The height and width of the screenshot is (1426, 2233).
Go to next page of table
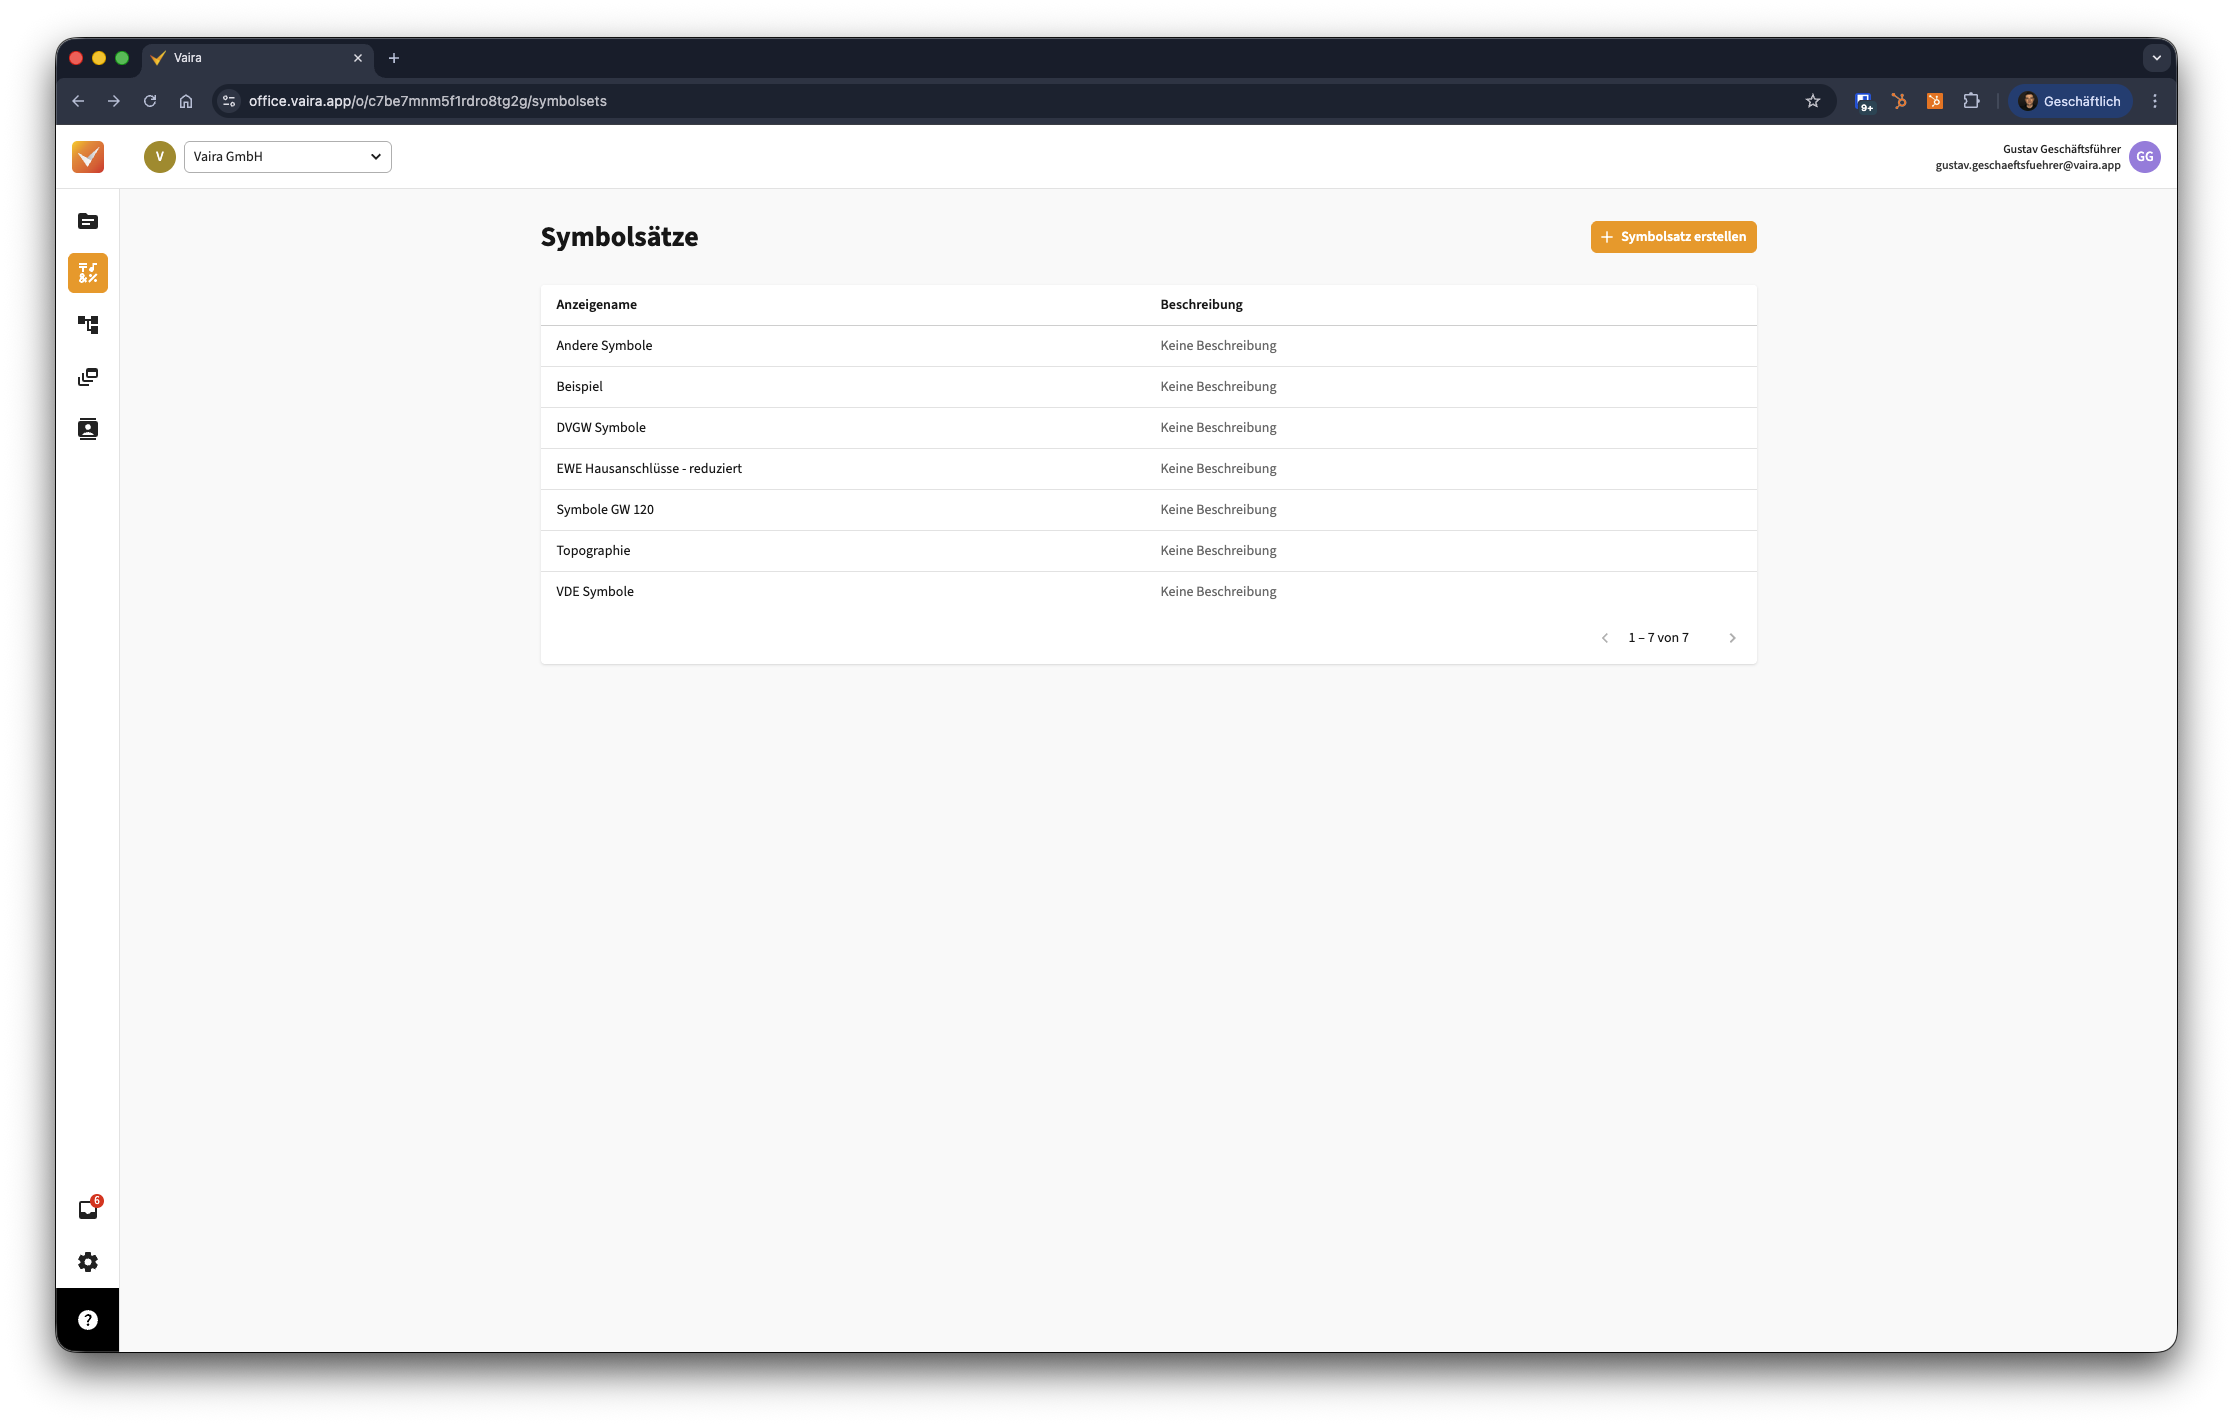click(1732, 638)
